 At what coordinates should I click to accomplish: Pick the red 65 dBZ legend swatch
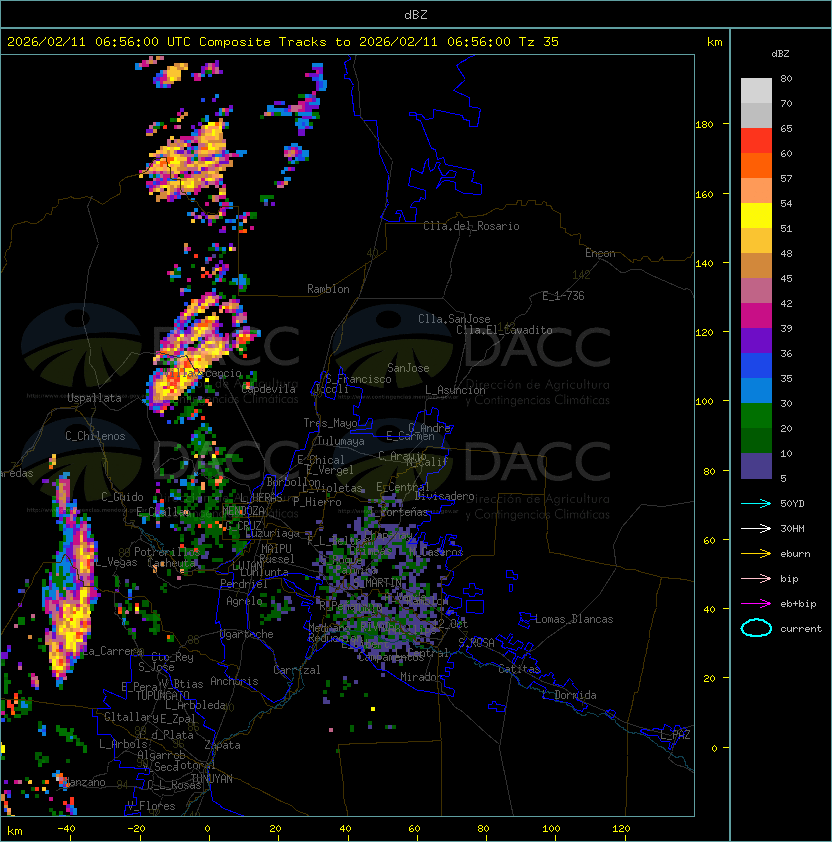pos(756,141)
